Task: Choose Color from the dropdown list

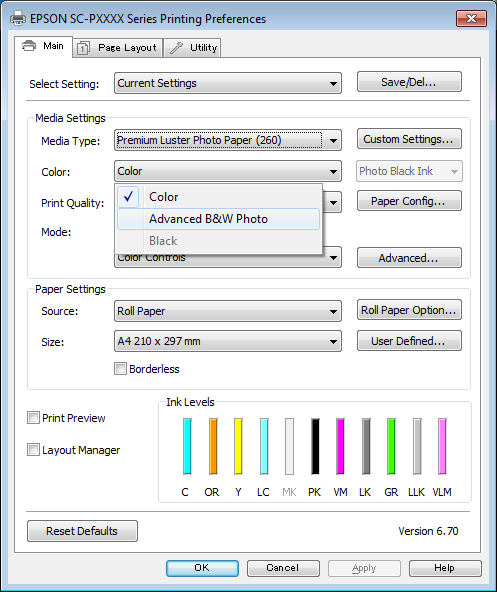Action: tap(218, 197)
